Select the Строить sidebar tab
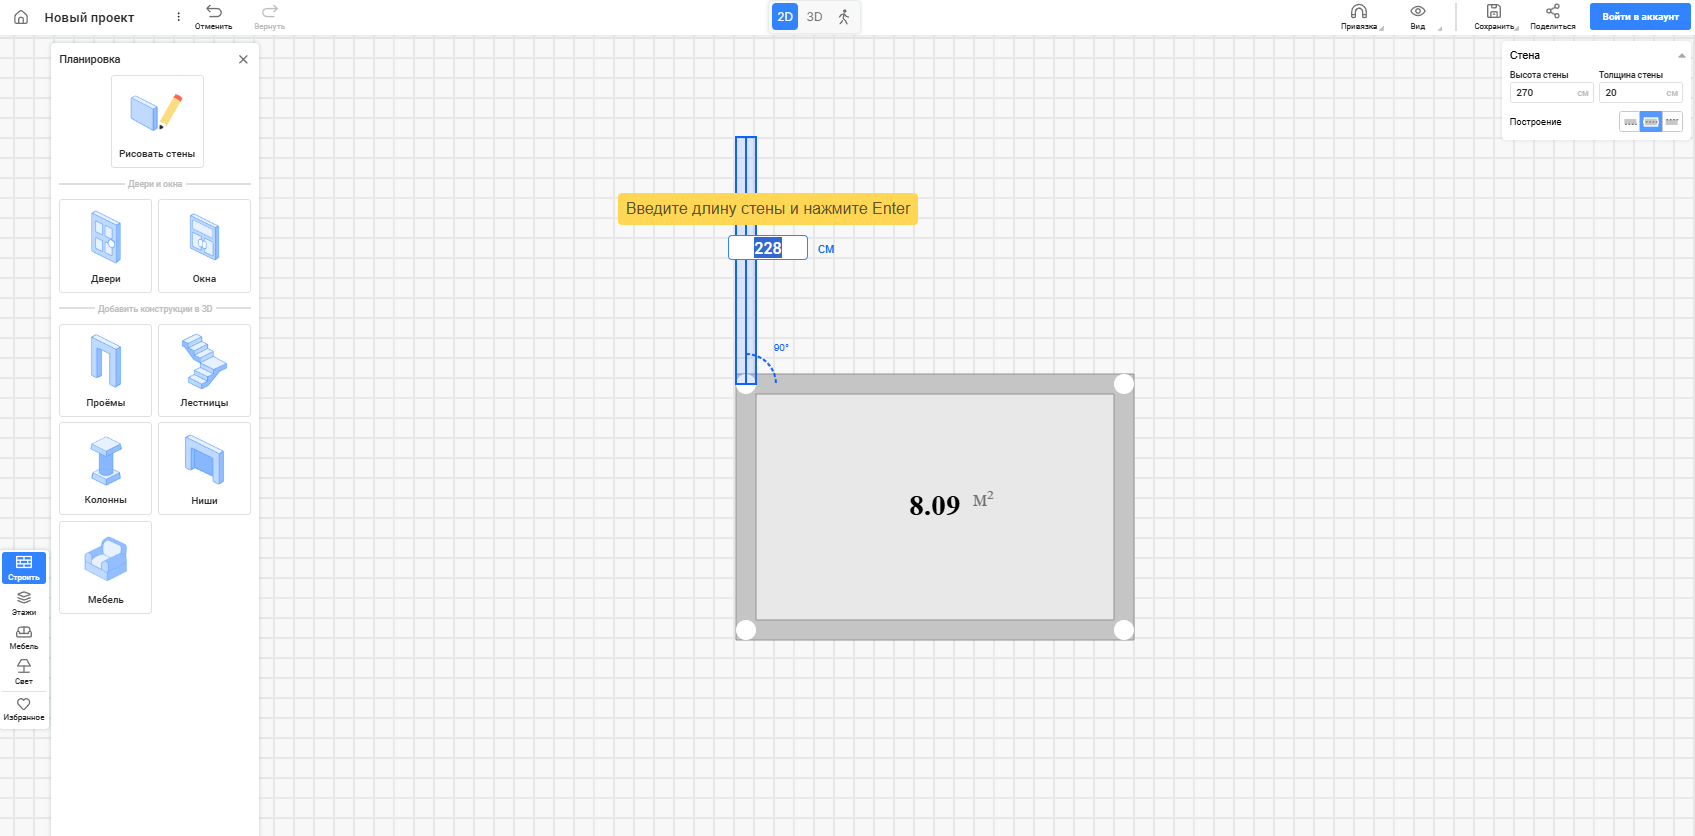Screen dimensions: 1695x836 click(x=24, y=568)
